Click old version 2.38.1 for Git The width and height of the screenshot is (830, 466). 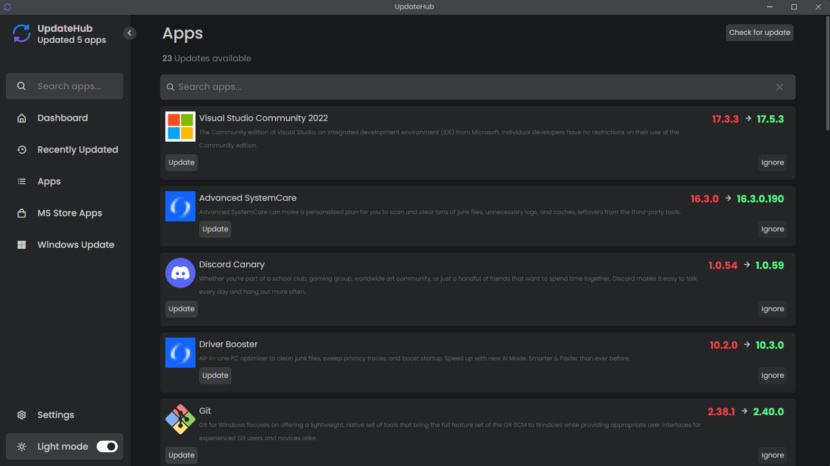(x=721, y=411)
